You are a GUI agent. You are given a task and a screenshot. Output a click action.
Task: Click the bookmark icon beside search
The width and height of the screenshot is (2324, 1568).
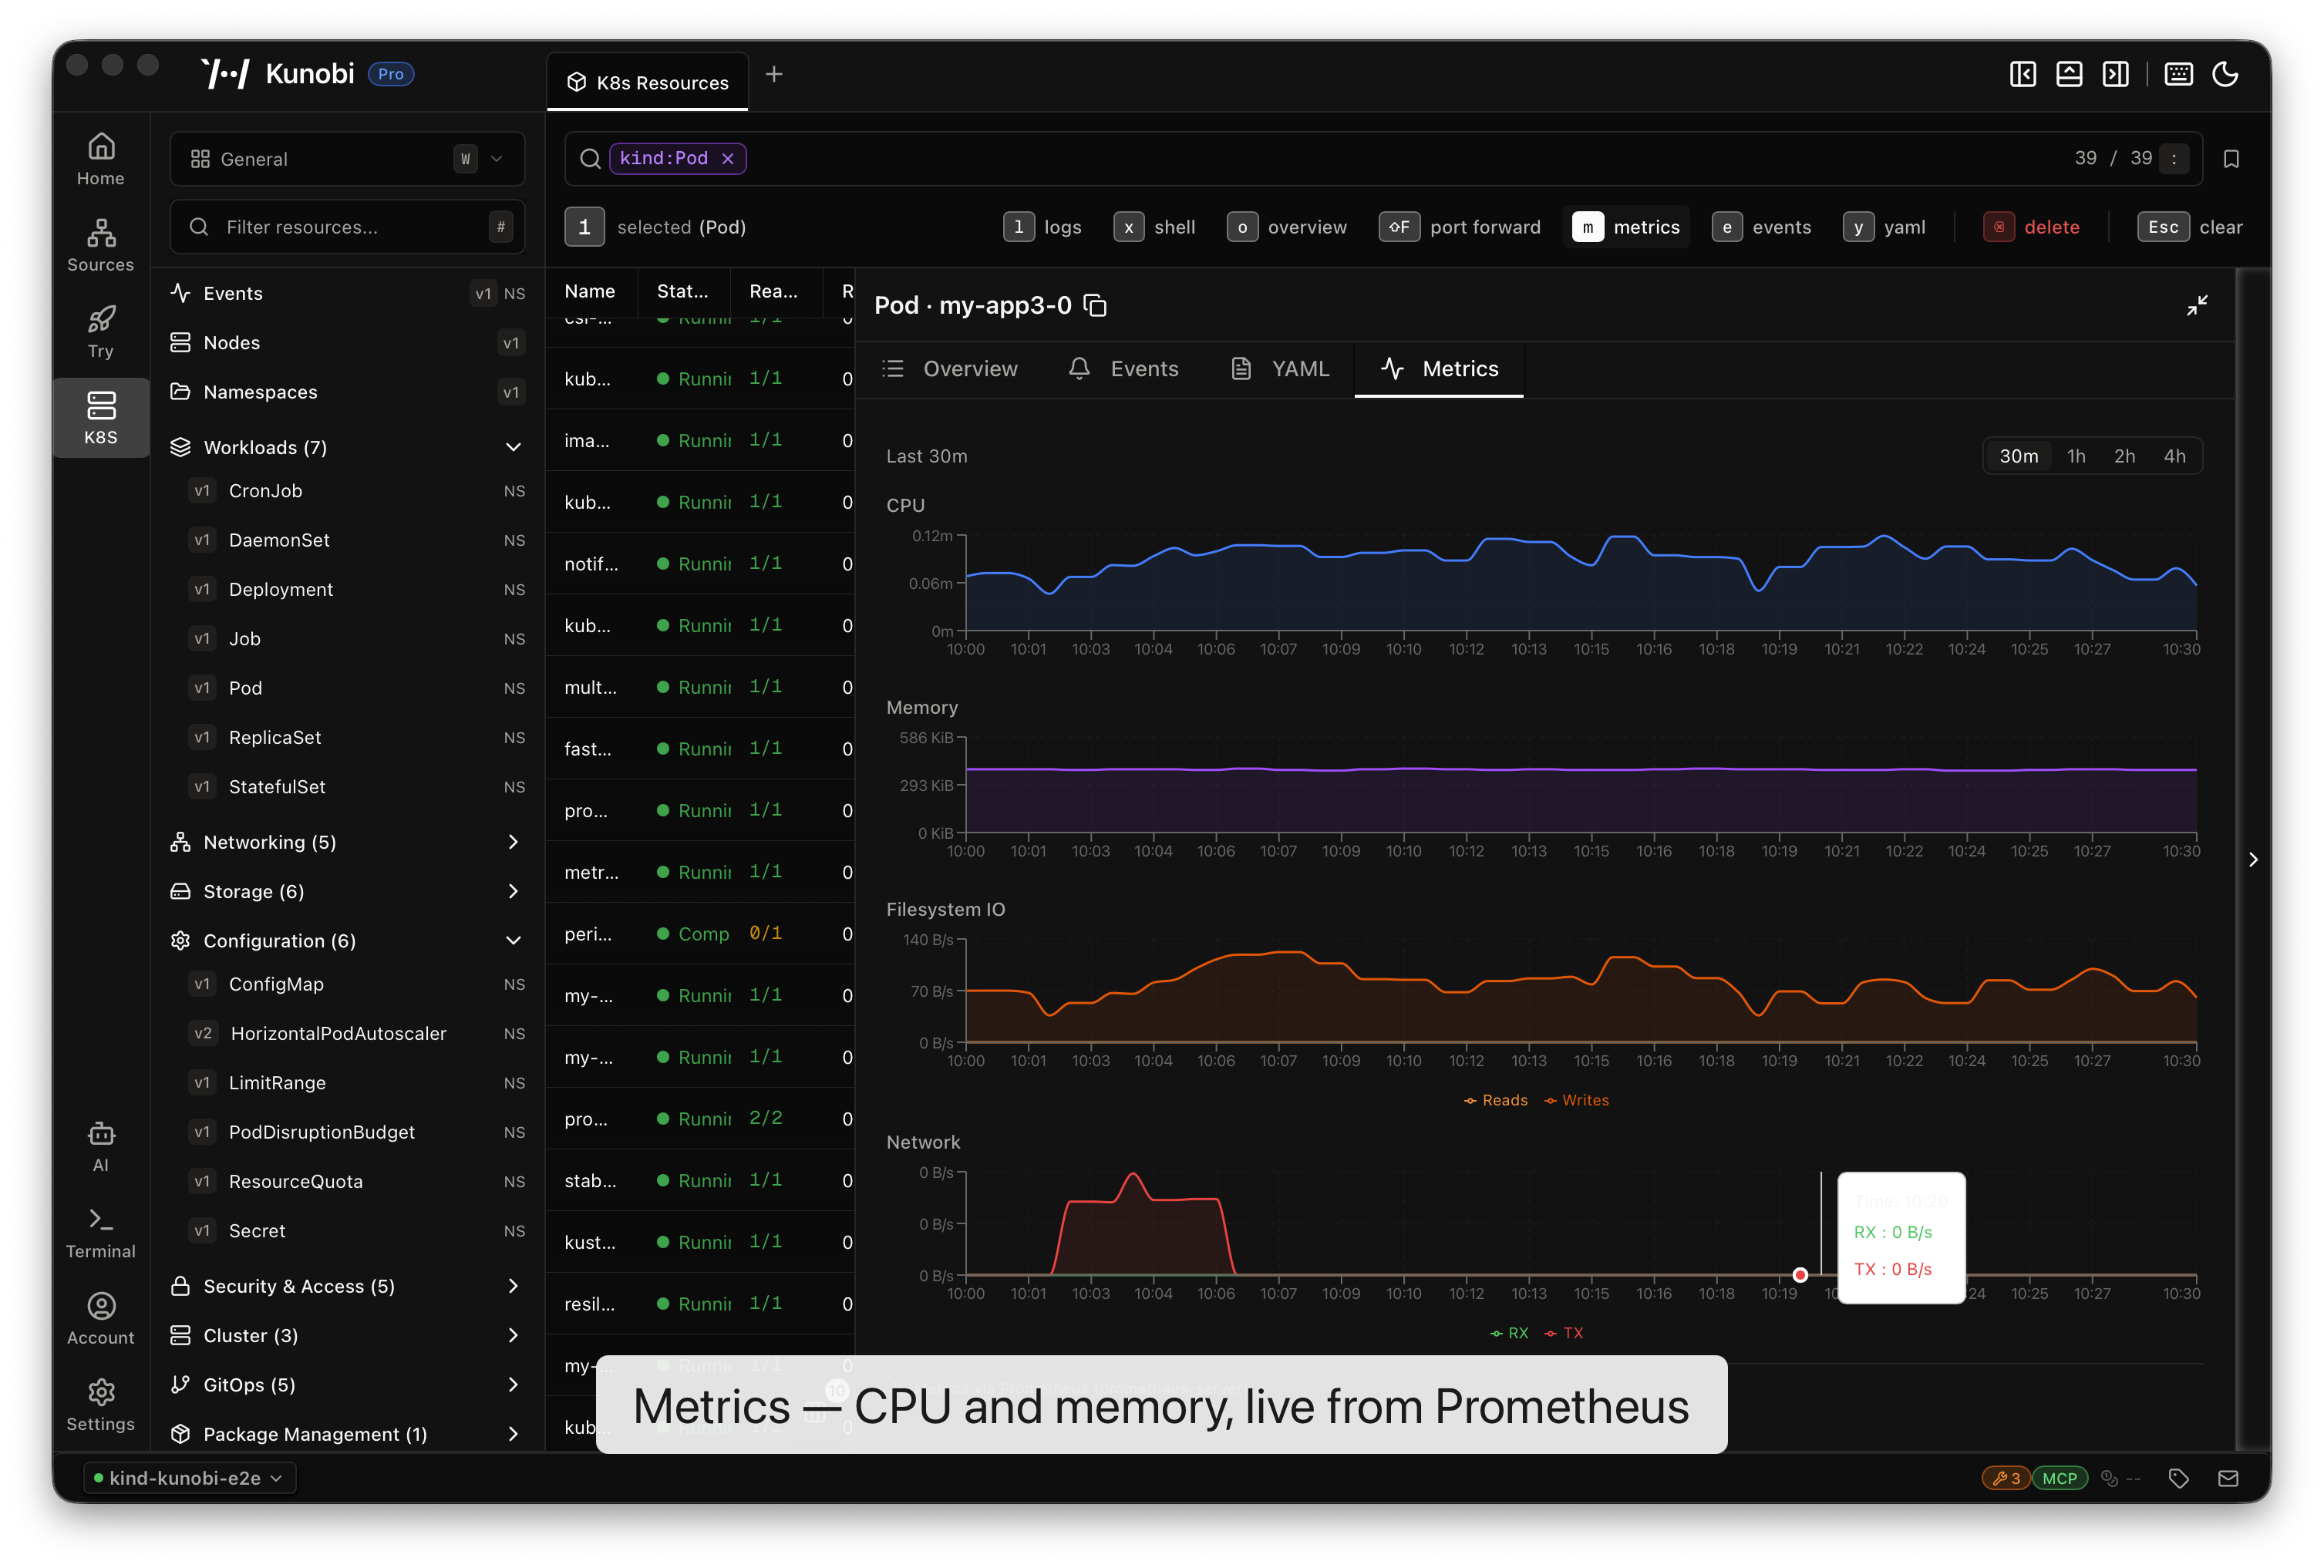pos(2231,159)
